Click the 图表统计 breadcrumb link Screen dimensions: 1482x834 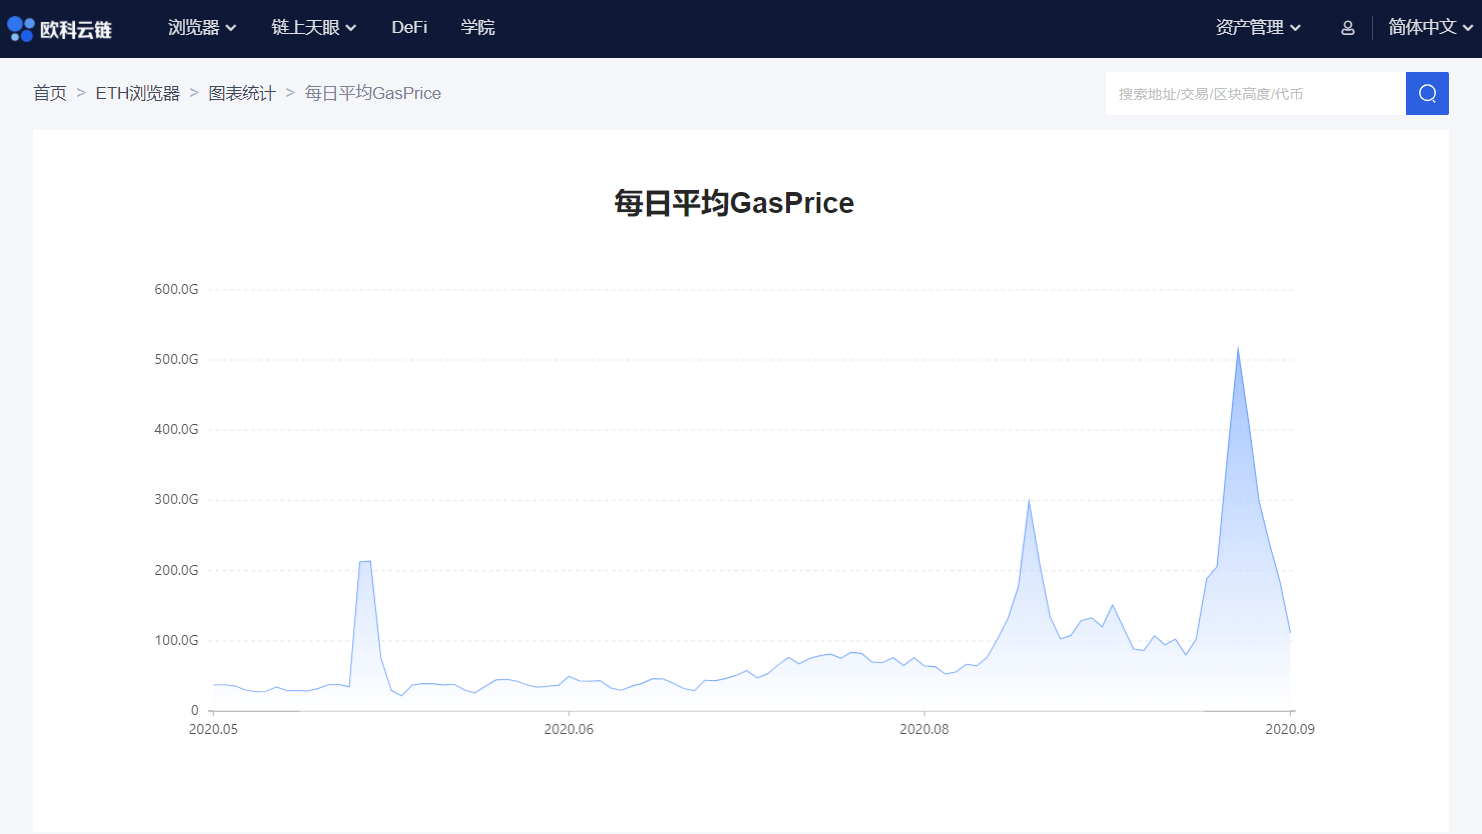(x=242, y=92)
